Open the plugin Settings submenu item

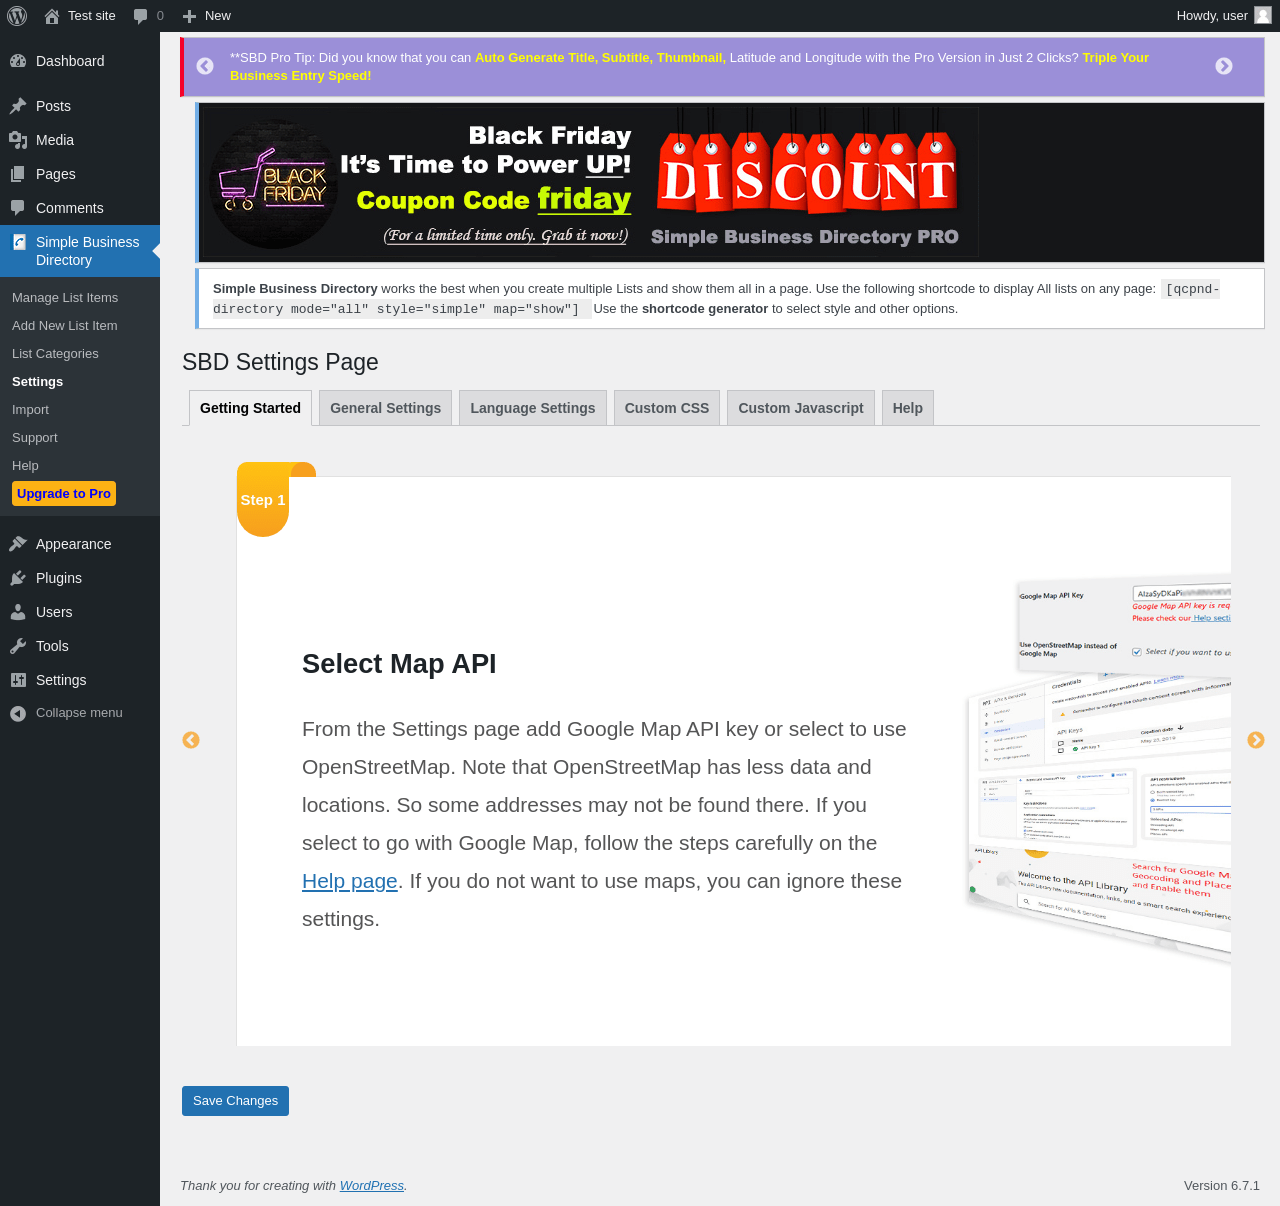click(37, 382)
